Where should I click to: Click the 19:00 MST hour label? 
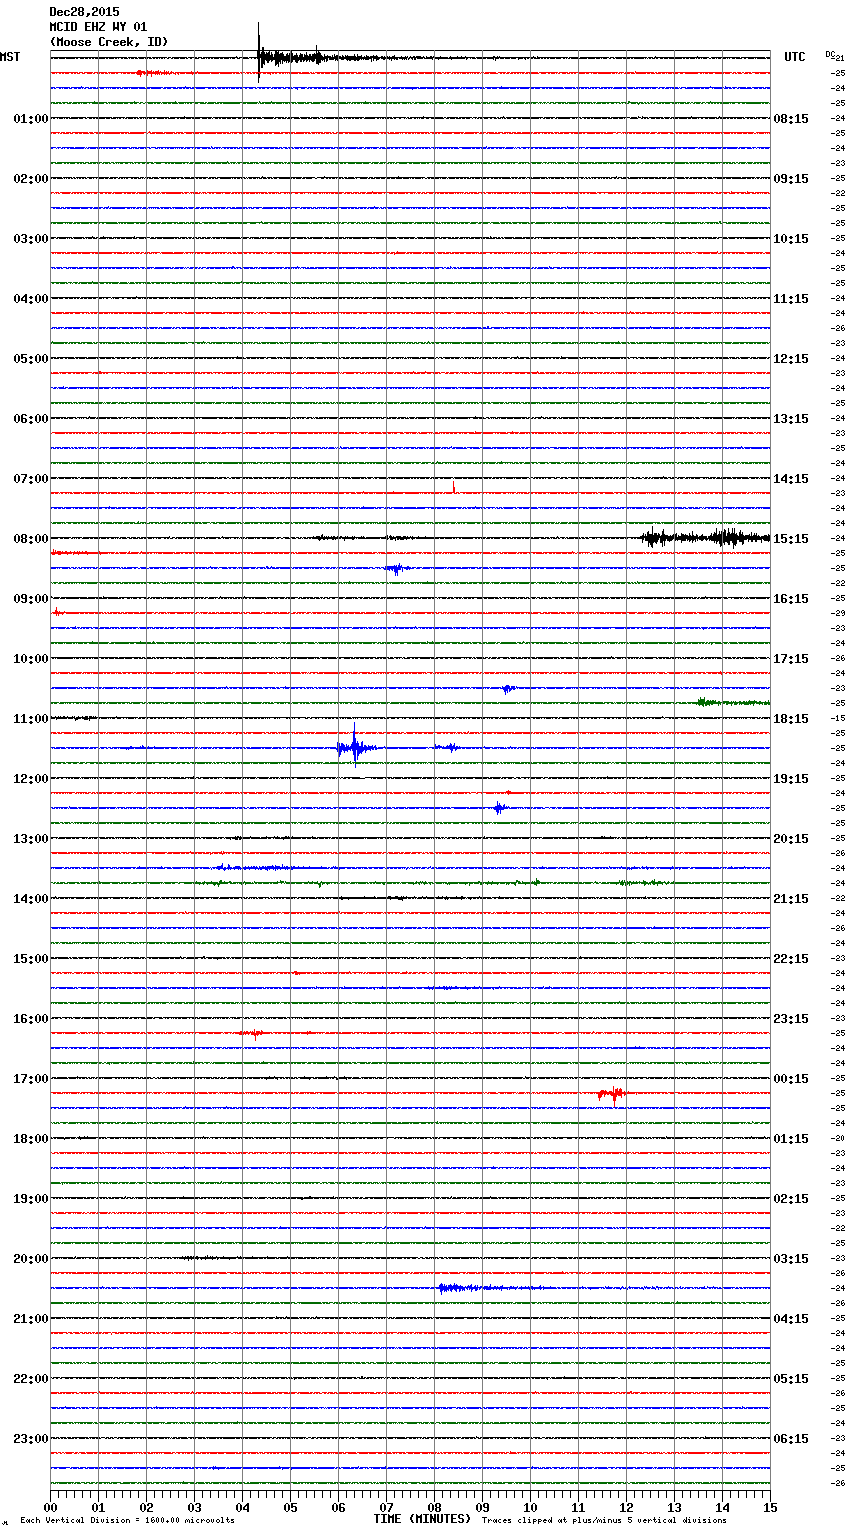(31, 1198)
